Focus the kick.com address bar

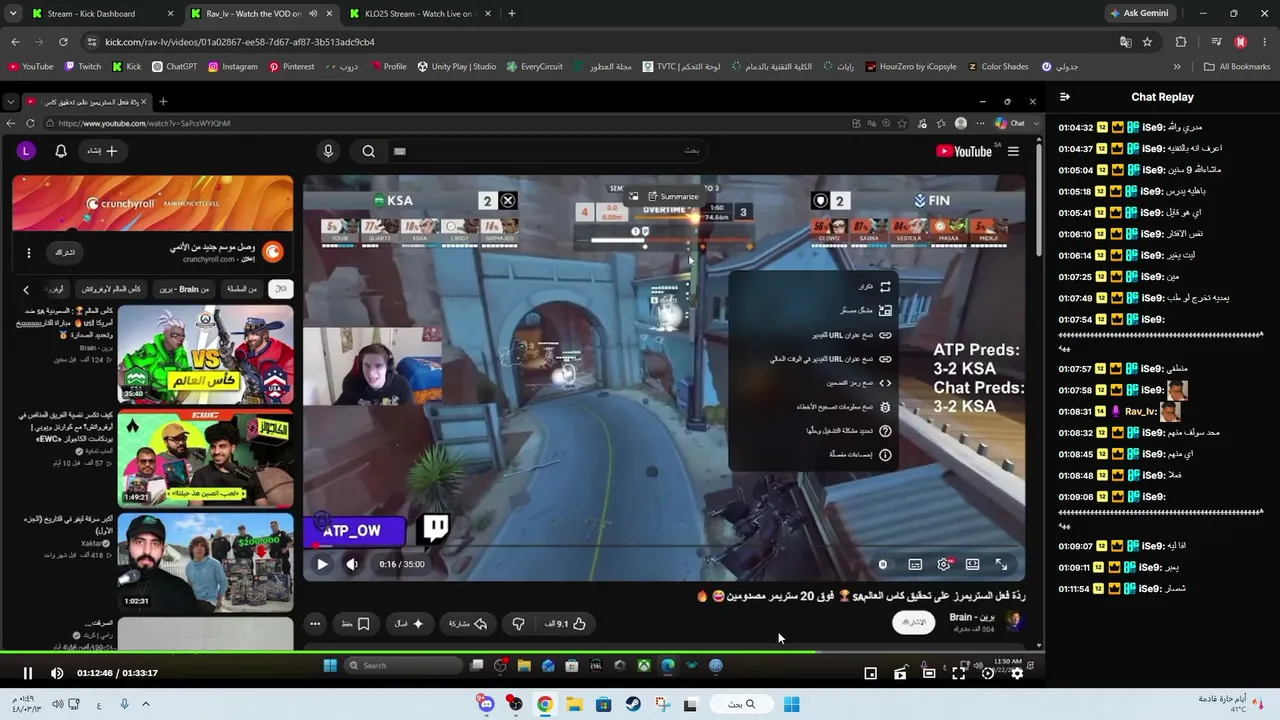(600, 42)
